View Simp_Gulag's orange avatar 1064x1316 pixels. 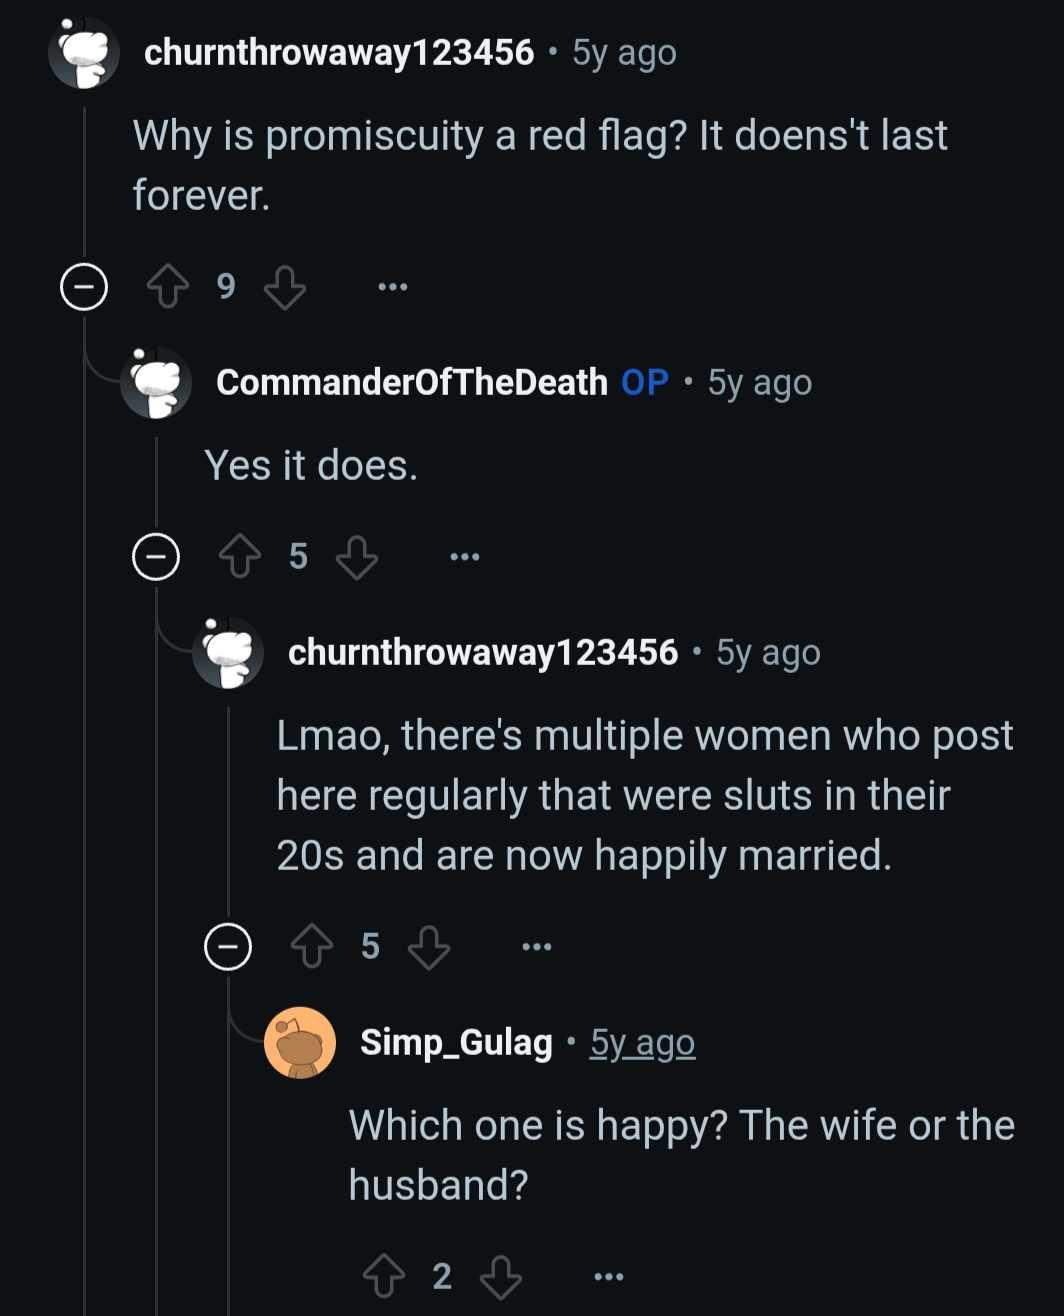click(300, 1043)
